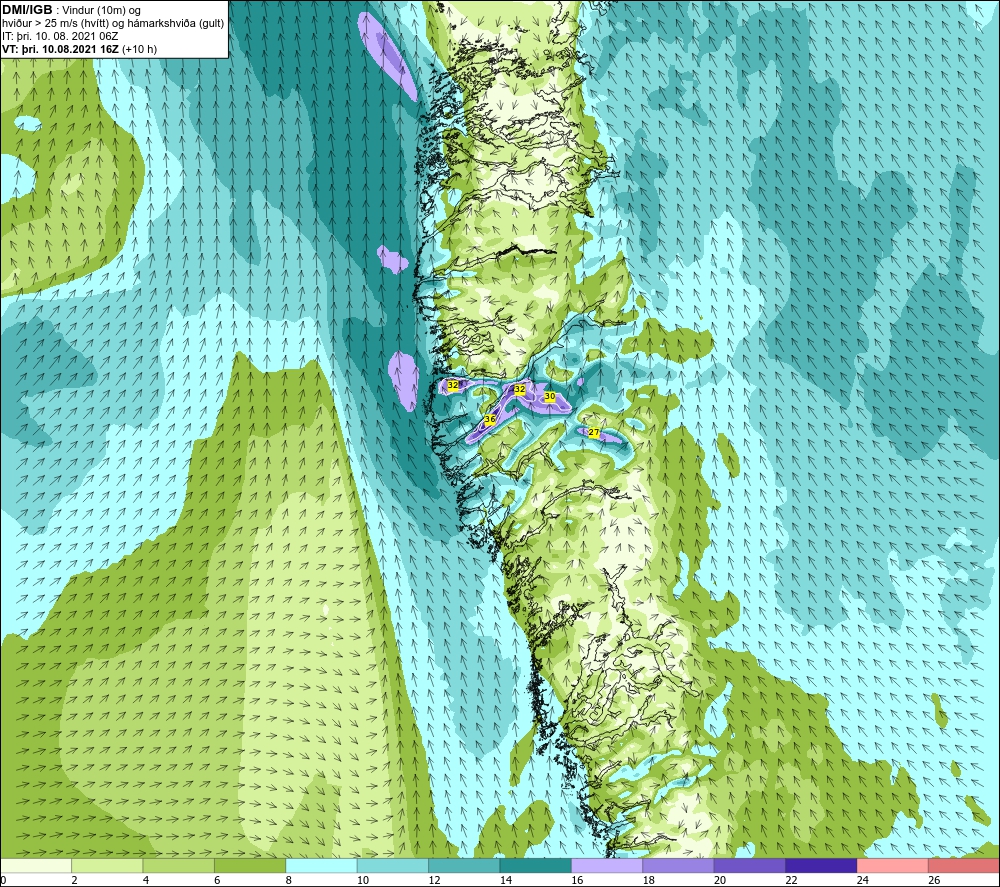Screen dimensions: 1000x887
Task: Select the light pink 24–26 m/s legend swatch
Action: [893, 865]
